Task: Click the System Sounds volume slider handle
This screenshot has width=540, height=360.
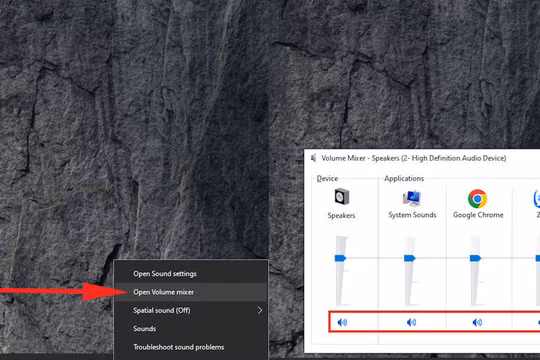Action: pos(409,258)
